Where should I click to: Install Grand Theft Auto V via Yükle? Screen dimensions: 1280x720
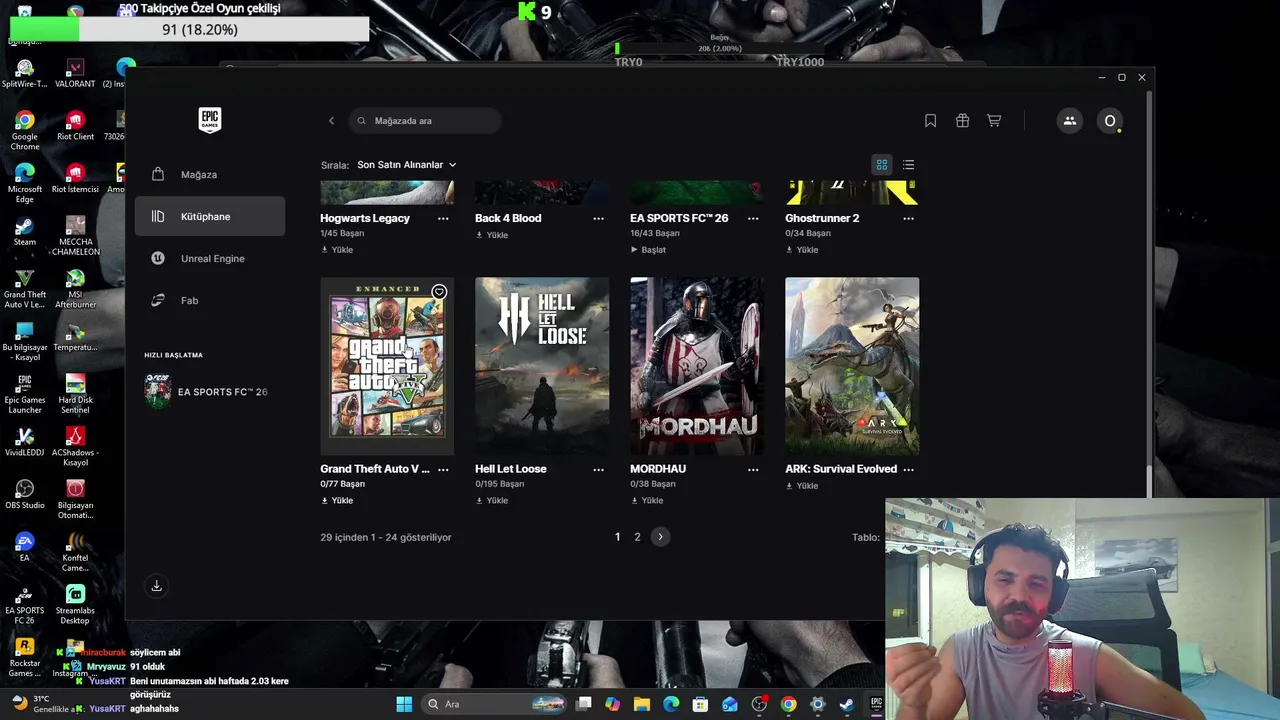click(x=337, y=501)
